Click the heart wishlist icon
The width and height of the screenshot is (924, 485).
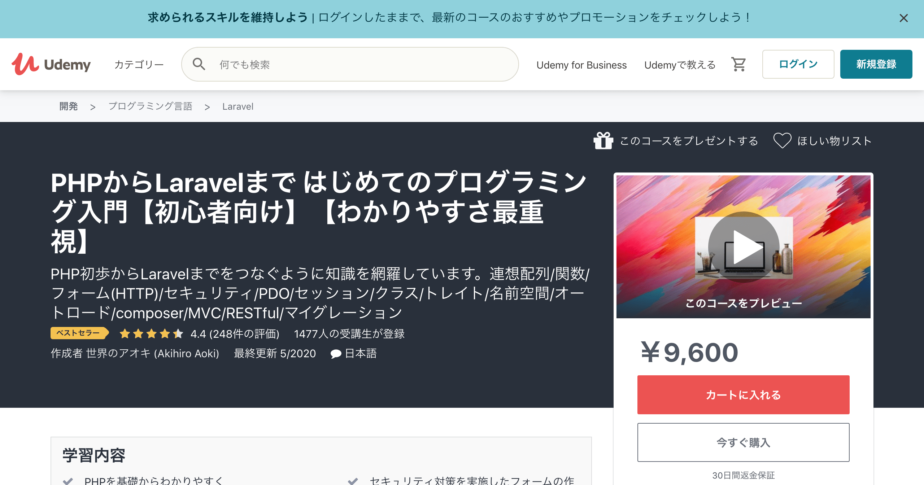click(782, 141)
